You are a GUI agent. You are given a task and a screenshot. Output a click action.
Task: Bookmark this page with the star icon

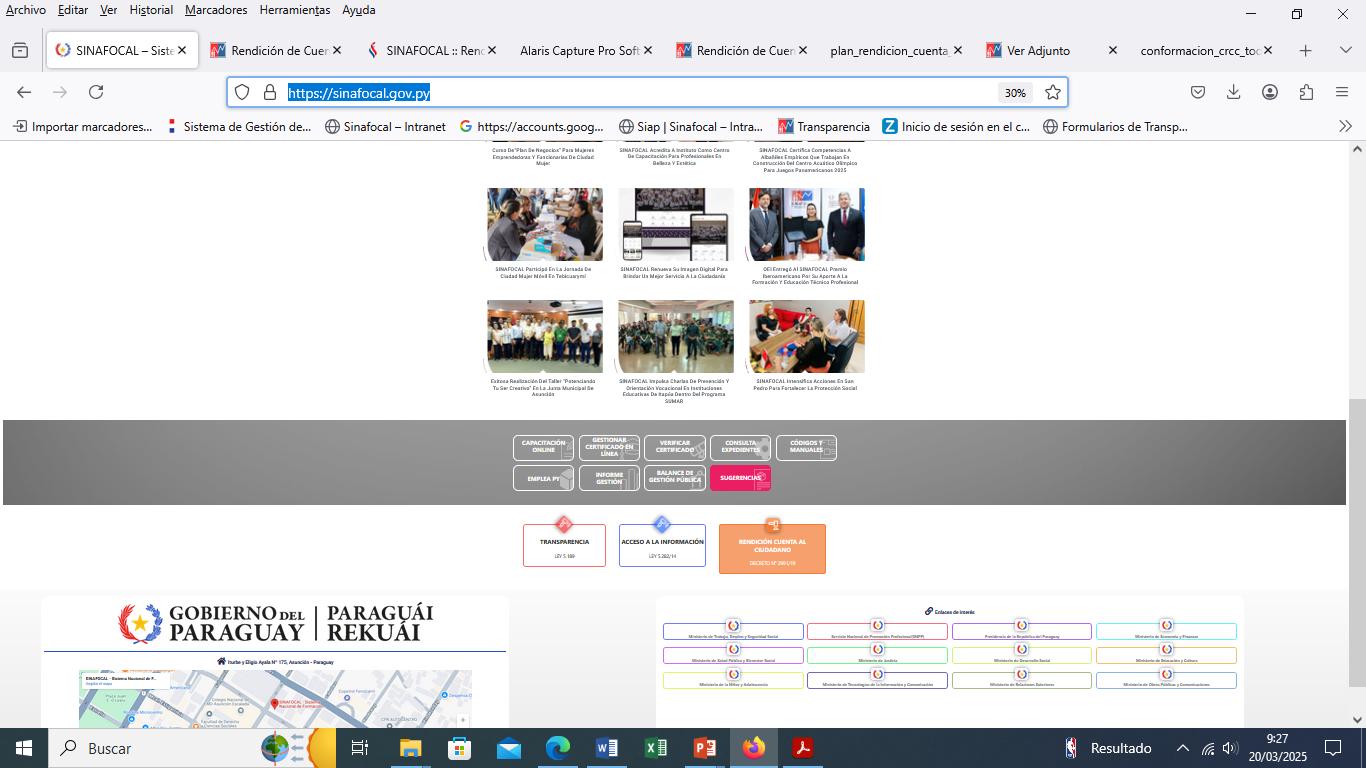click(1052, 92)
